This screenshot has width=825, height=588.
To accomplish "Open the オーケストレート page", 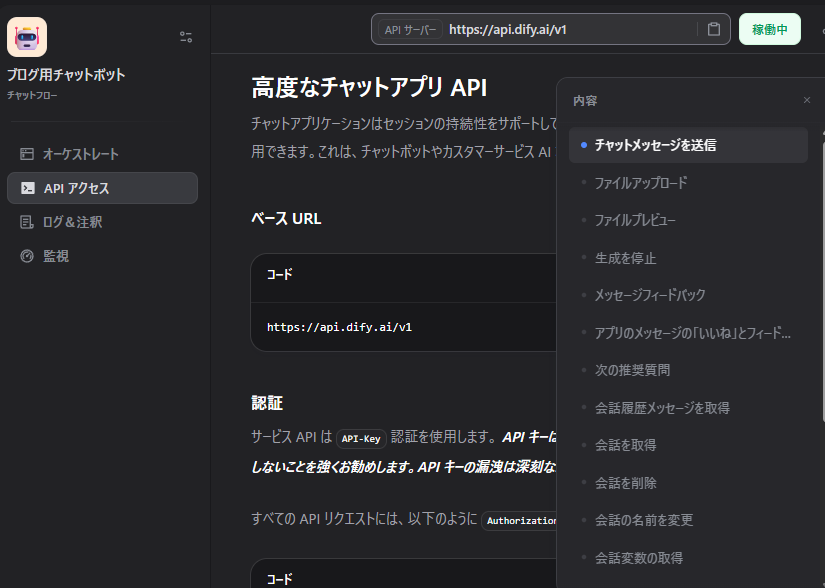I will tap(80, 154).
